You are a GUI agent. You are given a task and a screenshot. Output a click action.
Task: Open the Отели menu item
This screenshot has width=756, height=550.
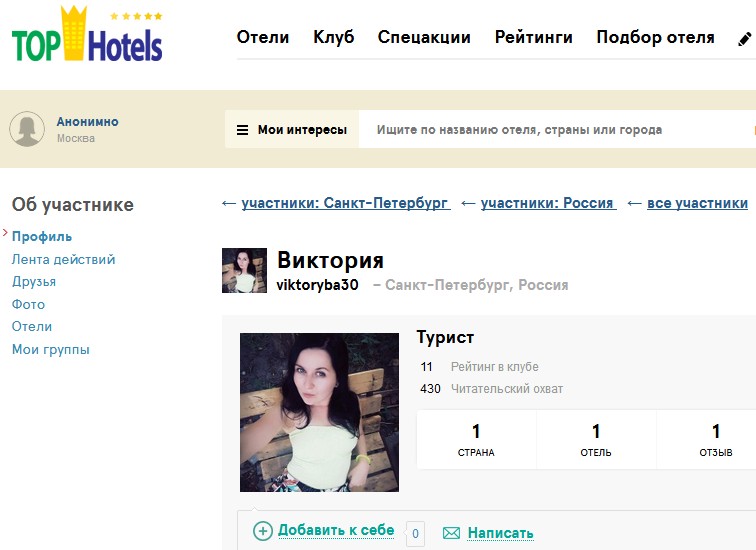[x=263, y=37]
